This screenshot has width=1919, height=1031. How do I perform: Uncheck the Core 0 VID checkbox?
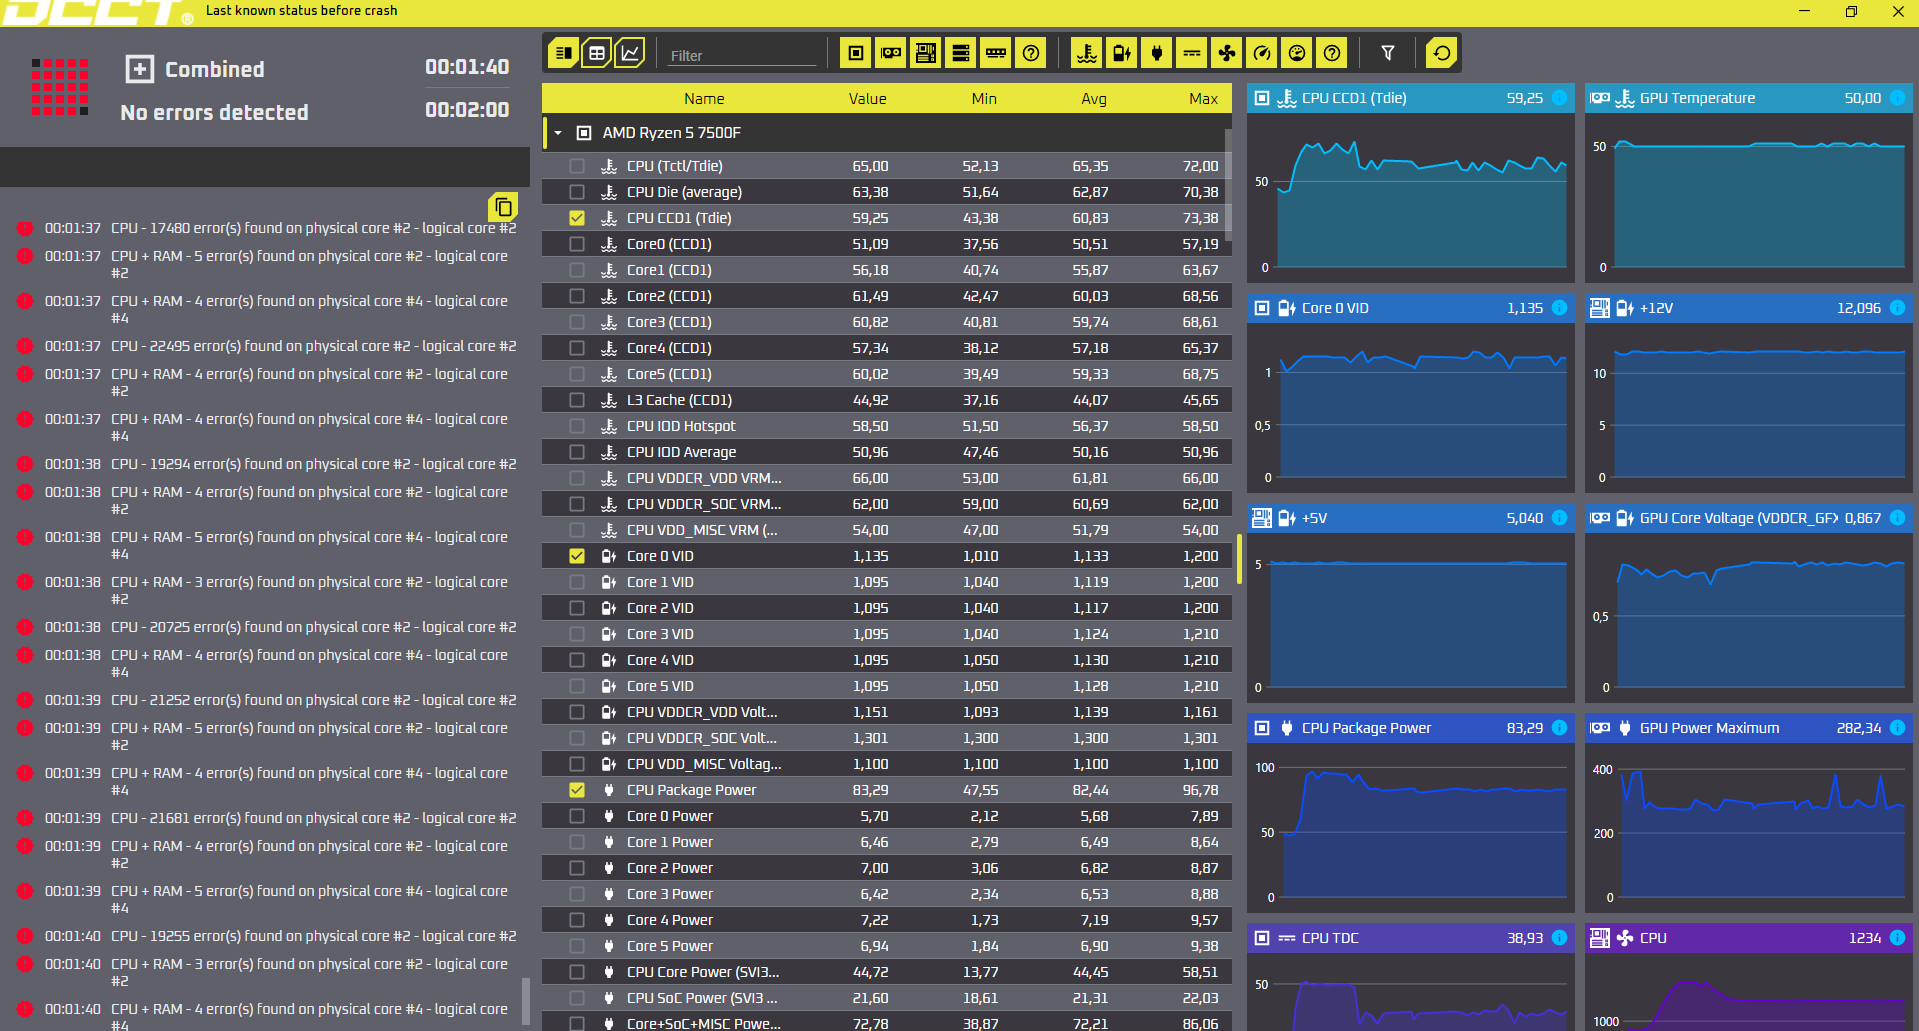577,556
